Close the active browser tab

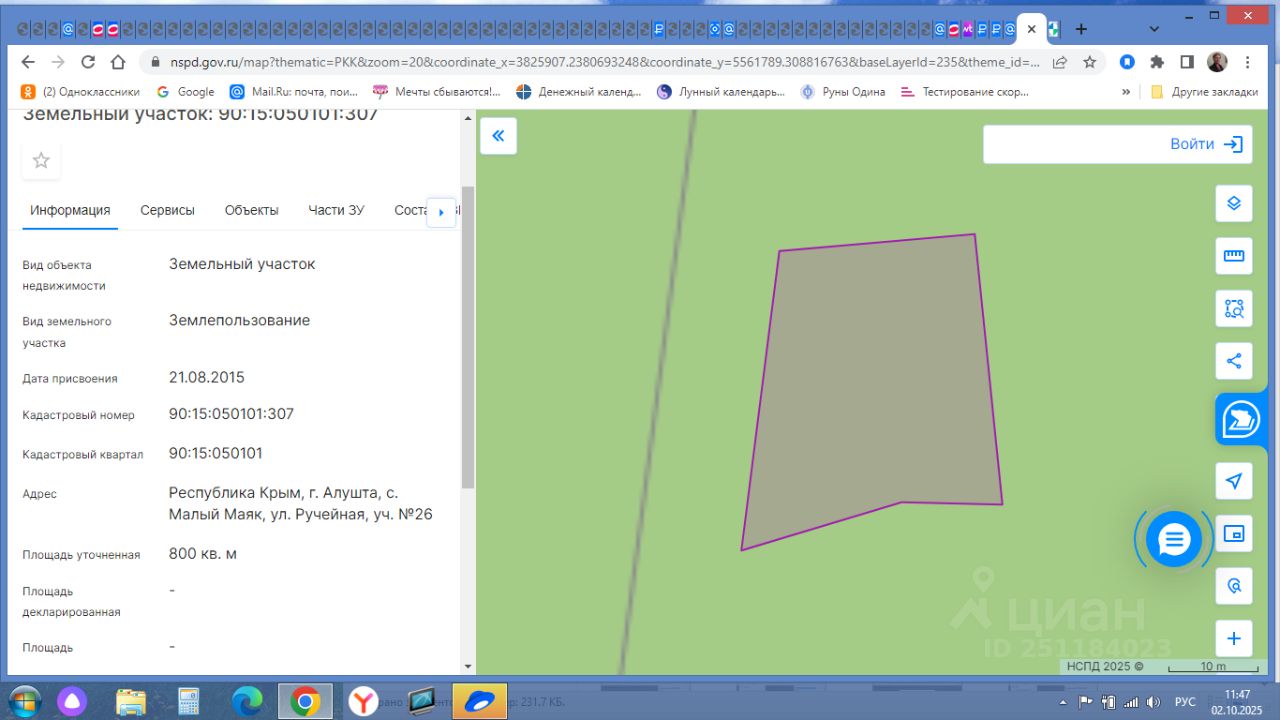point(1032,29)
